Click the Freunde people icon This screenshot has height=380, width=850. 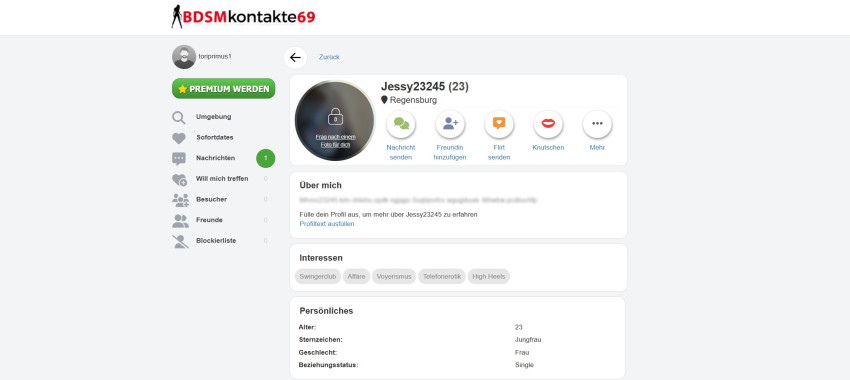click(x=180, y=221)
